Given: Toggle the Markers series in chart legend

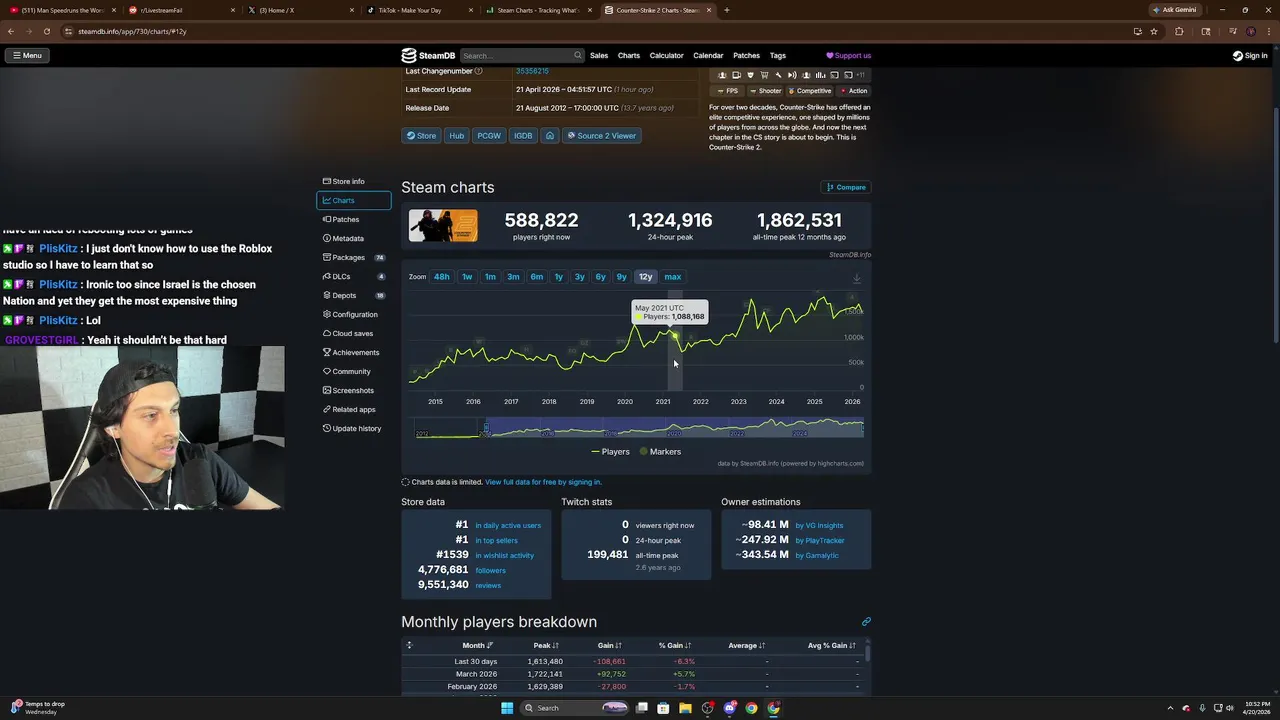Looking at the screenshot, I should [x=660, y=452].
